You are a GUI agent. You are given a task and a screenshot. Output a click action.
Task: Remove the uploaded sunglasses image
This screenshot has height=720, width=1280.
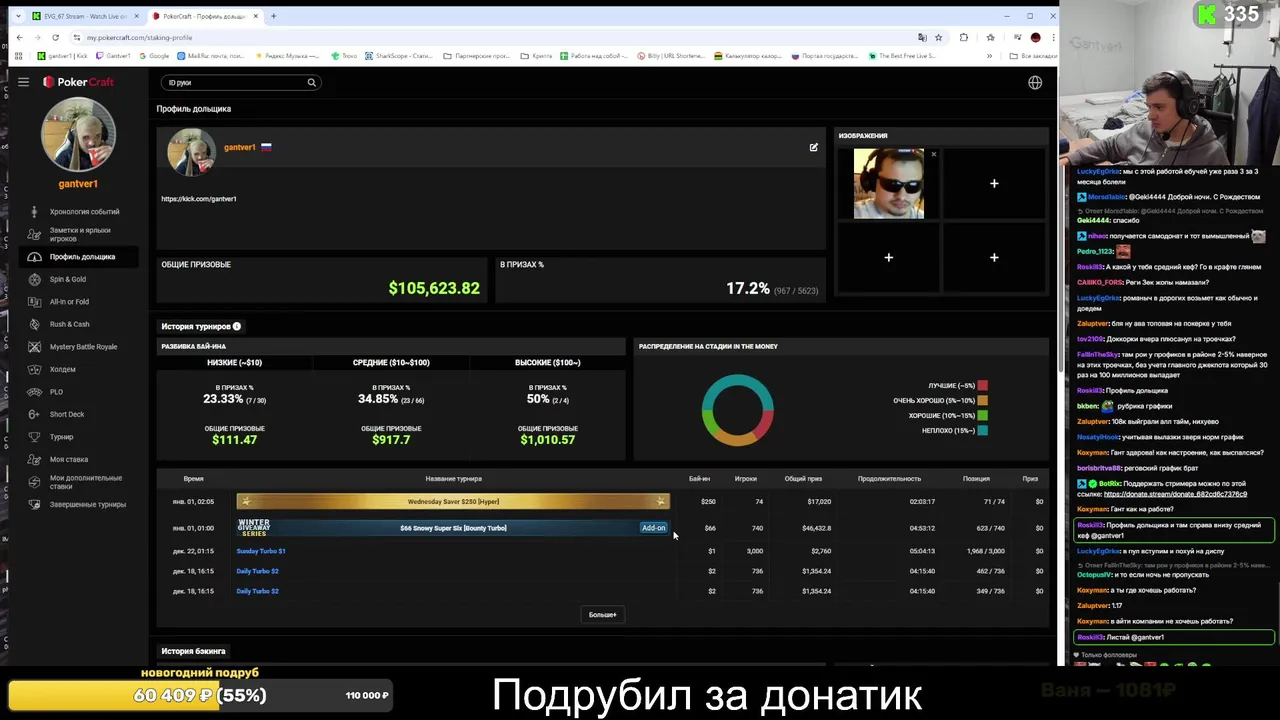933,154
